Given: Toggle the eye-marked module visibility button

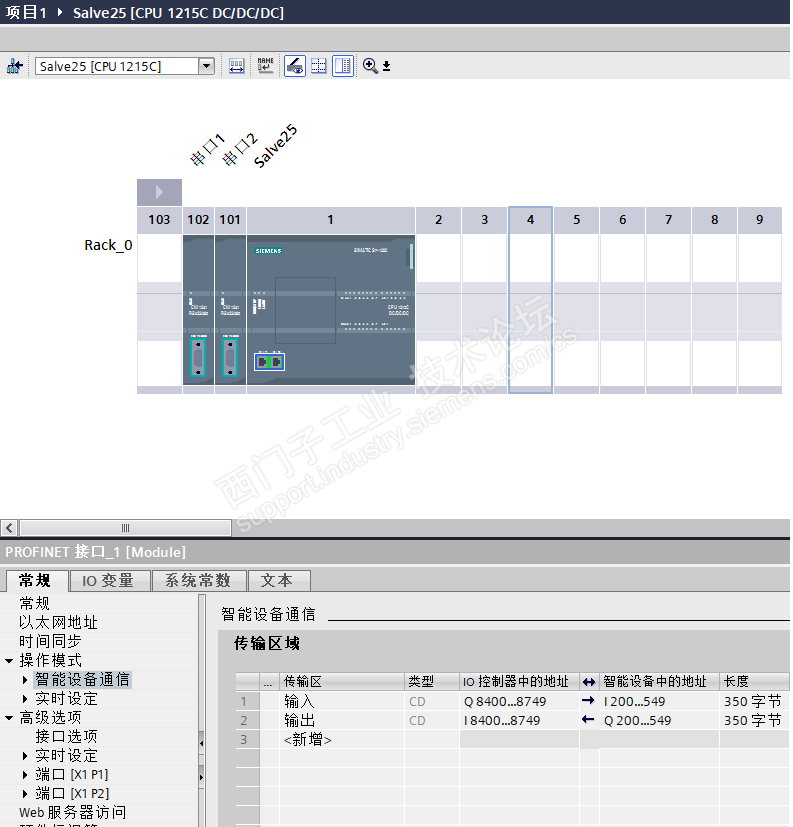Looking at the screenshot, I should 295,66.
